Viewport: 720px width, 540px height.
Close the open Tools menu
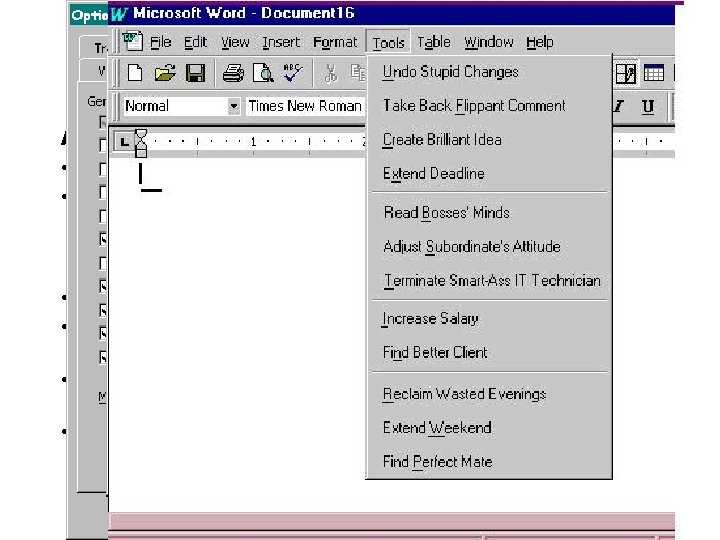(x=388, y=42)
